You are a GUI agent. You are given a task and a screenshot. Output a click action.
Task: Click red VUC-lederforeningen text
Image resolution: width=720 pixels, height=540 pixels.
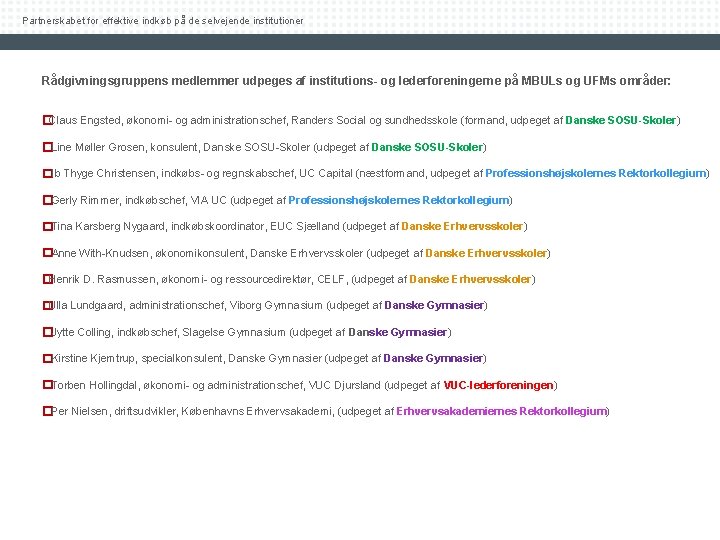pos(498,385)
